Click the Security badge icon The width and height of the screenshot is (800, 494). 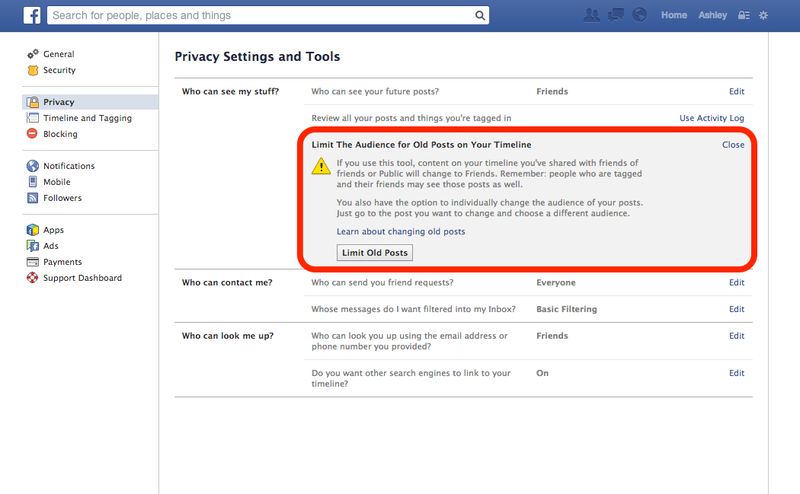coord(33,70)
